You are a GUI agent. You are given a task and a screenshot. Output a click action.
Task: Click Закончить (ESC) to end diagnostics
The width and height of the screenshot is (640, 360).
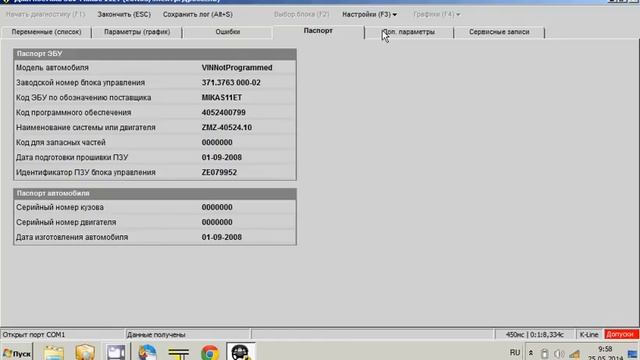coord(124,14)
